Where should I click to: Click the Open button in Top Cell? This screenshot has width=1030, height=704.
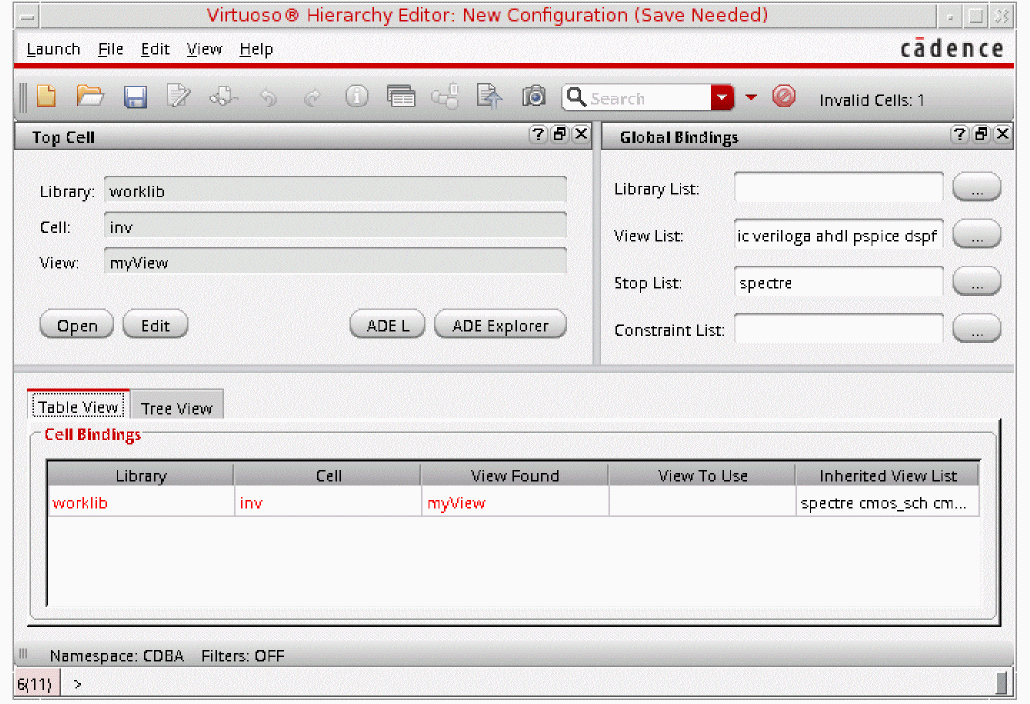tap(77, 326)
